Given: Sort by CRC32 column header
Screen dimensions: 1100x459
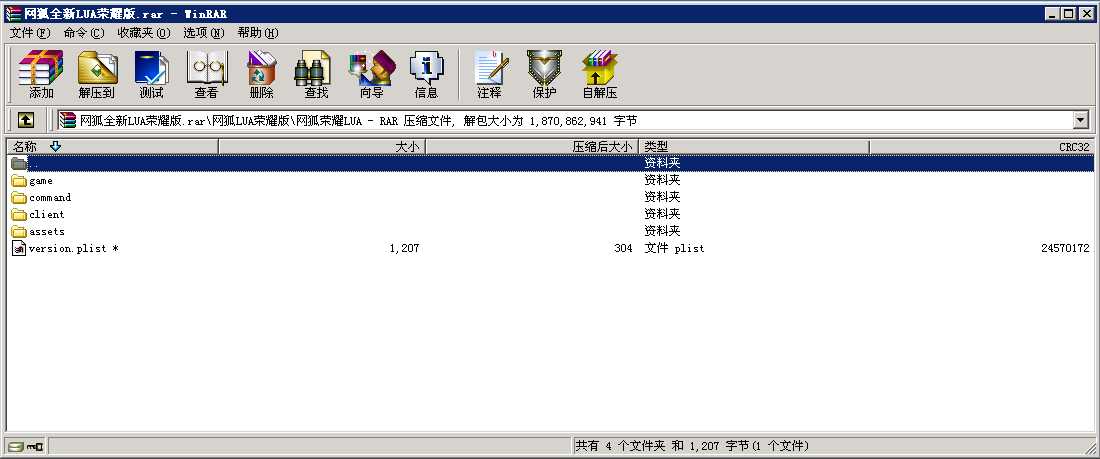Looking at the screenshot, I should point(981,147).
